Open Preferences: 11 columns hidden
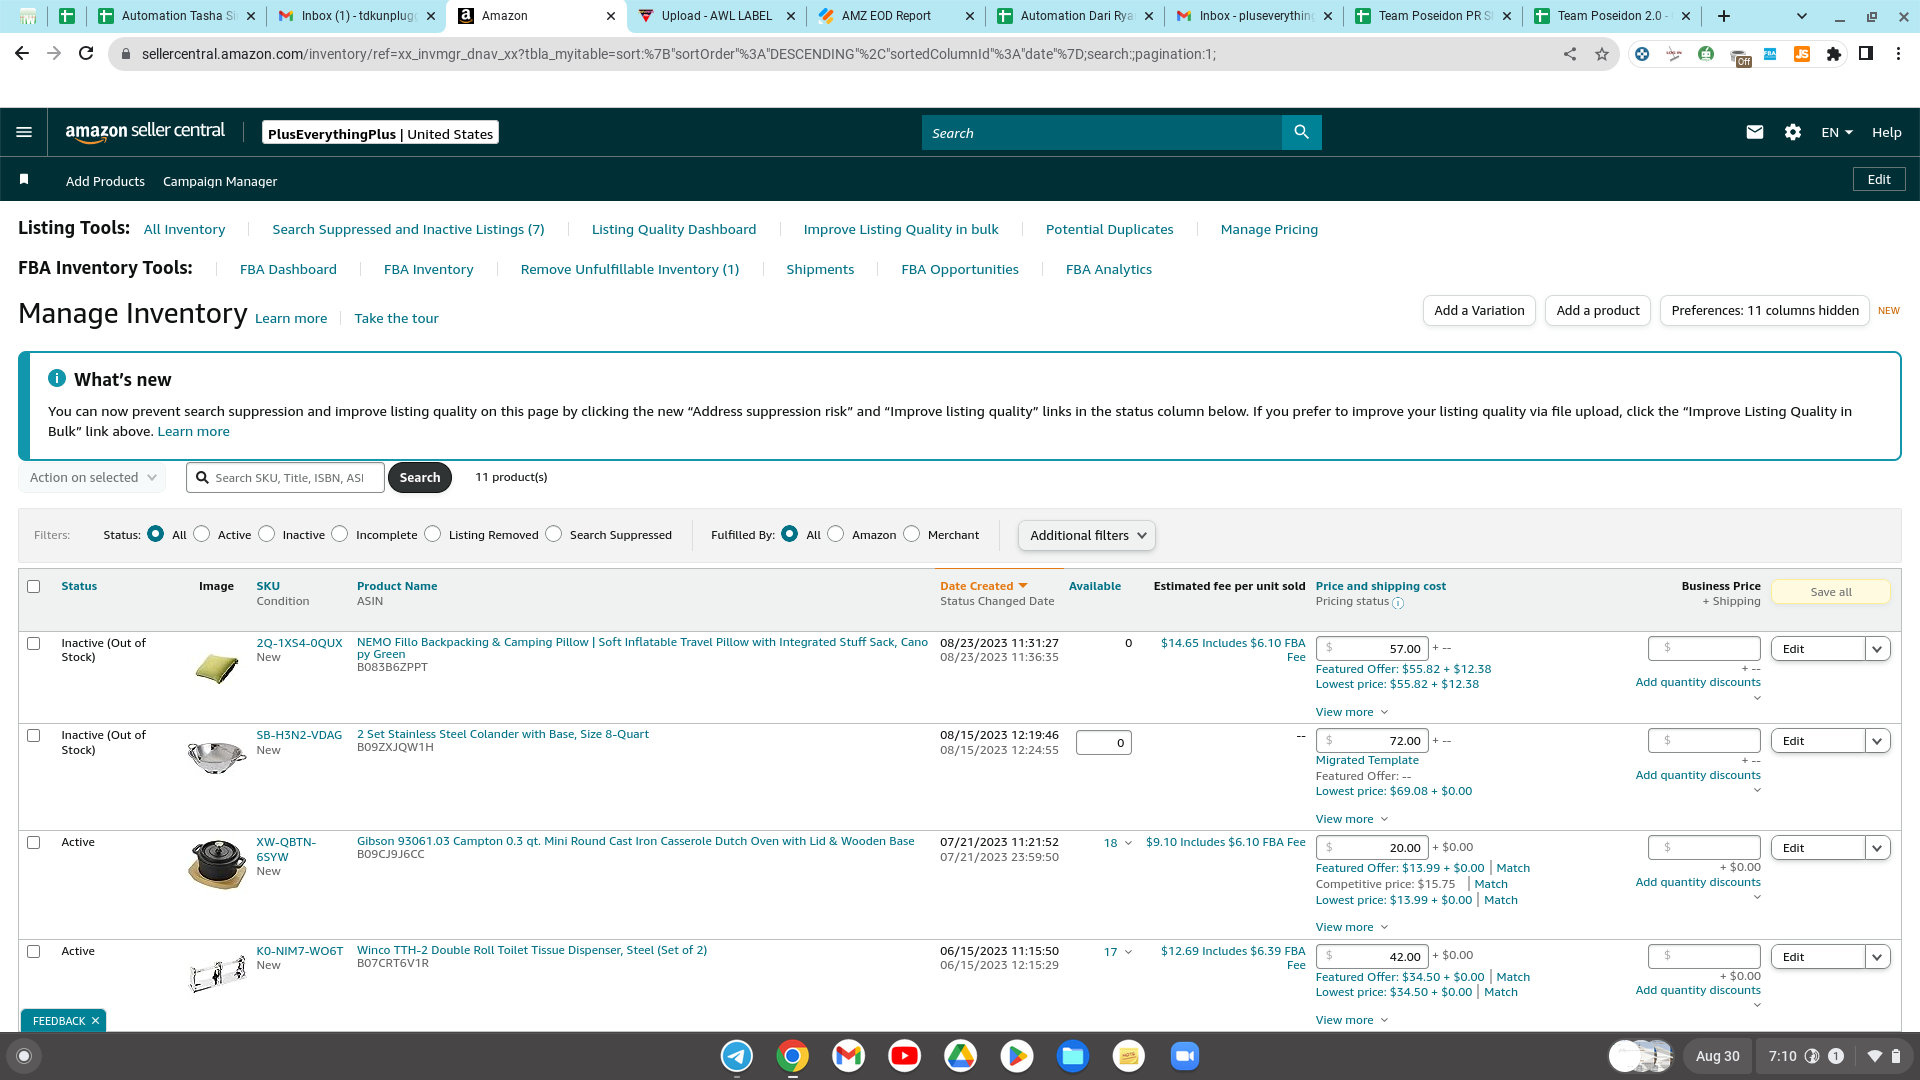 pyautogui.click(x=1765, y=310)
